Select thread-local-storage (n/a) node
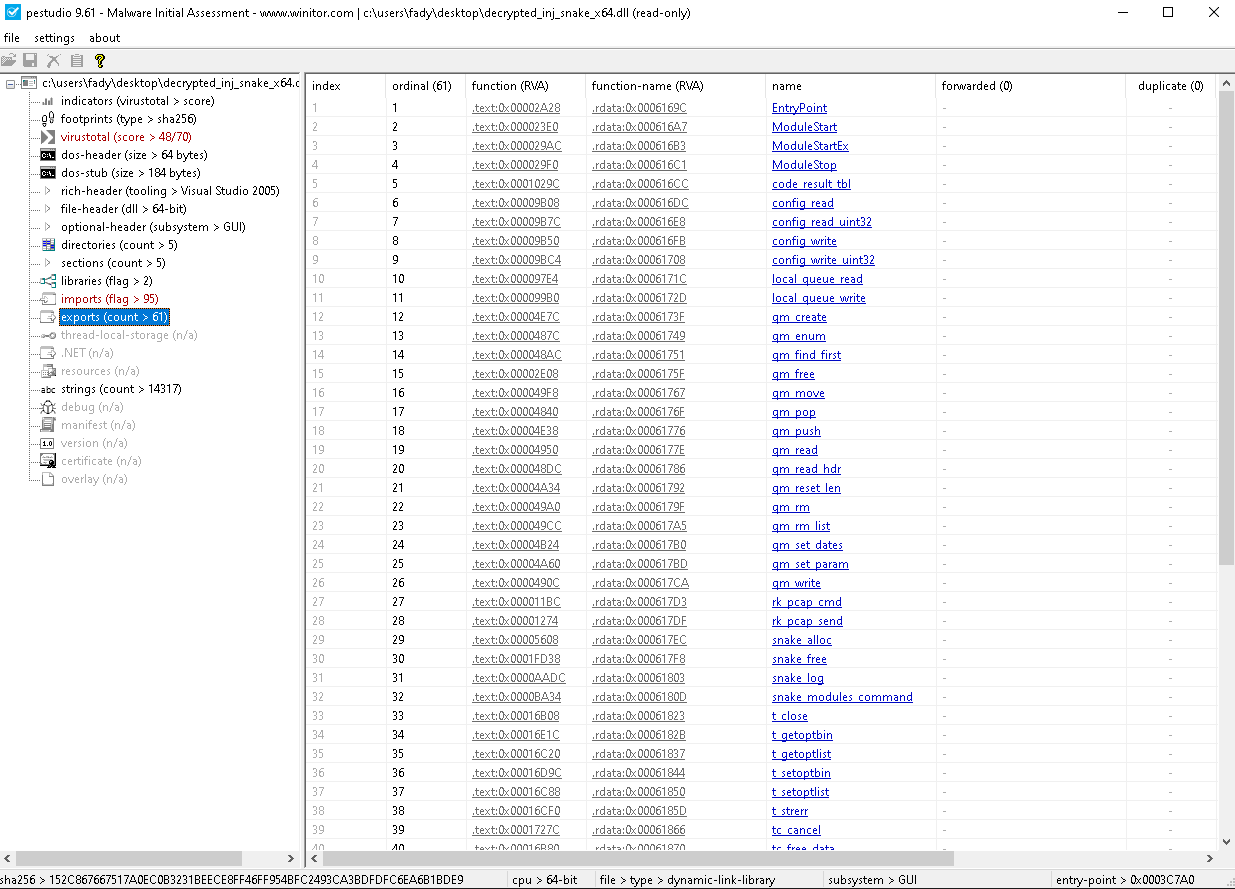The width and height of the screenshot is (1235, 889). 129,335
